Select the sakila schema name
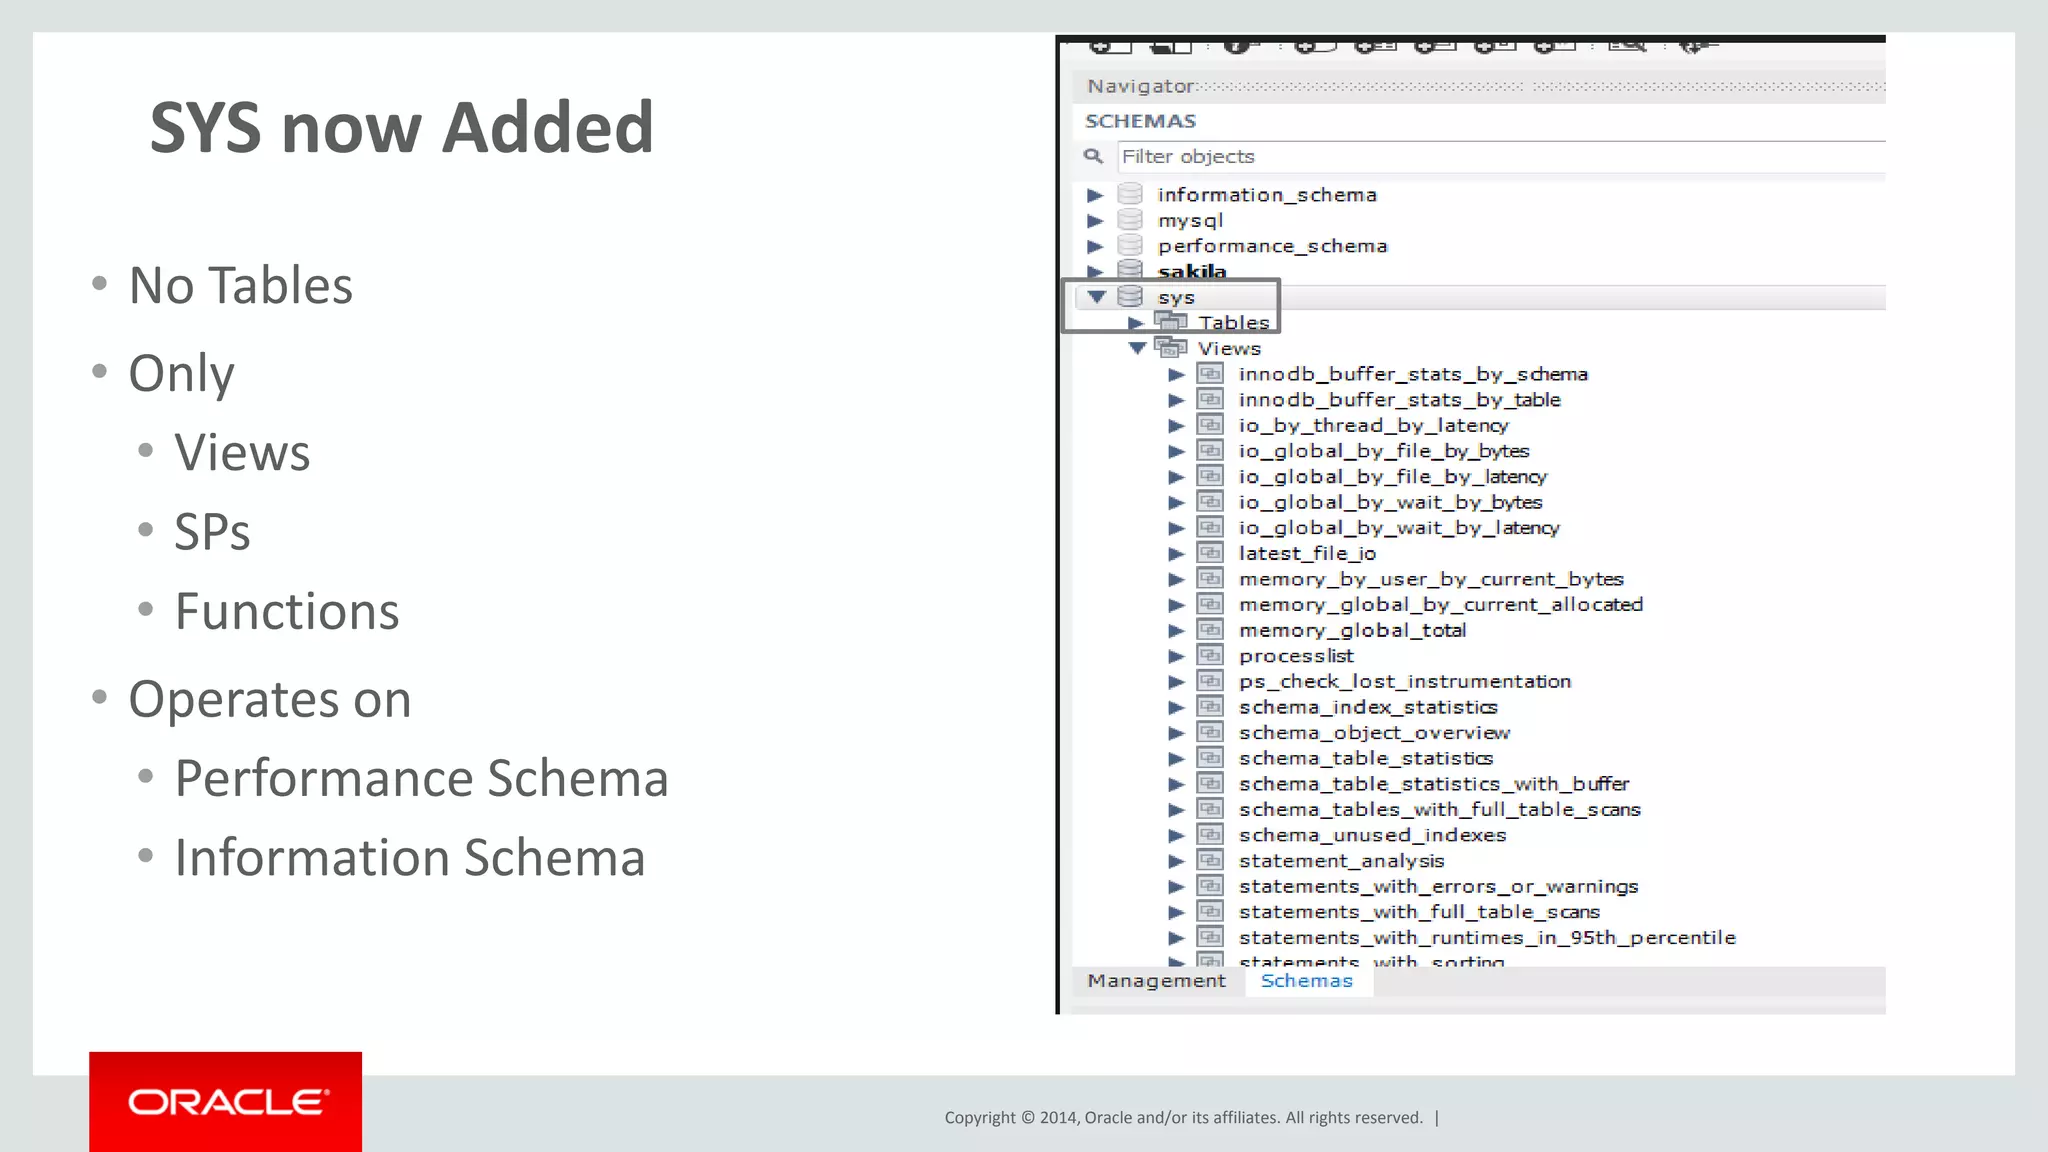The image size is (2048, 1152). point(1192,271)
